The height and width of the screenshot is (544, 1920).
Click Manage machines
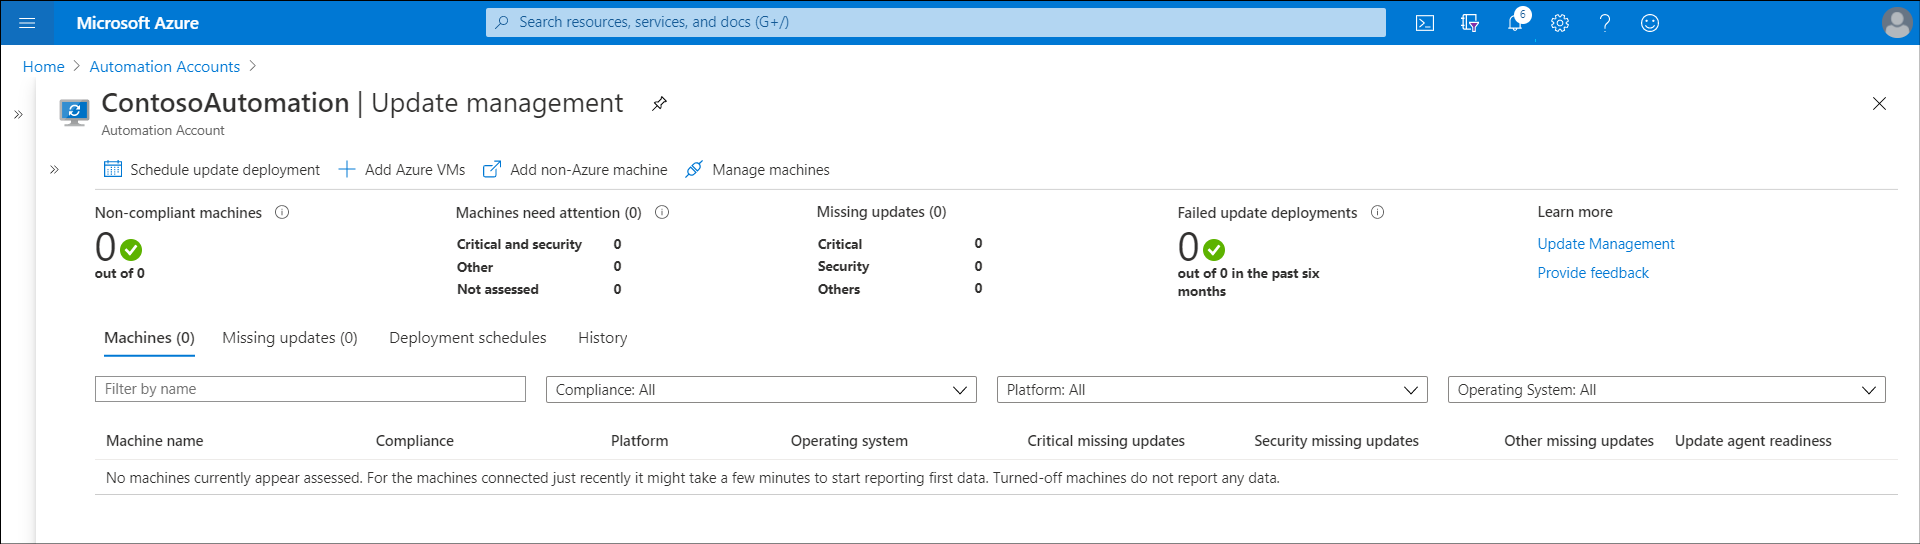pyautogui.click(x=757, y=170)
